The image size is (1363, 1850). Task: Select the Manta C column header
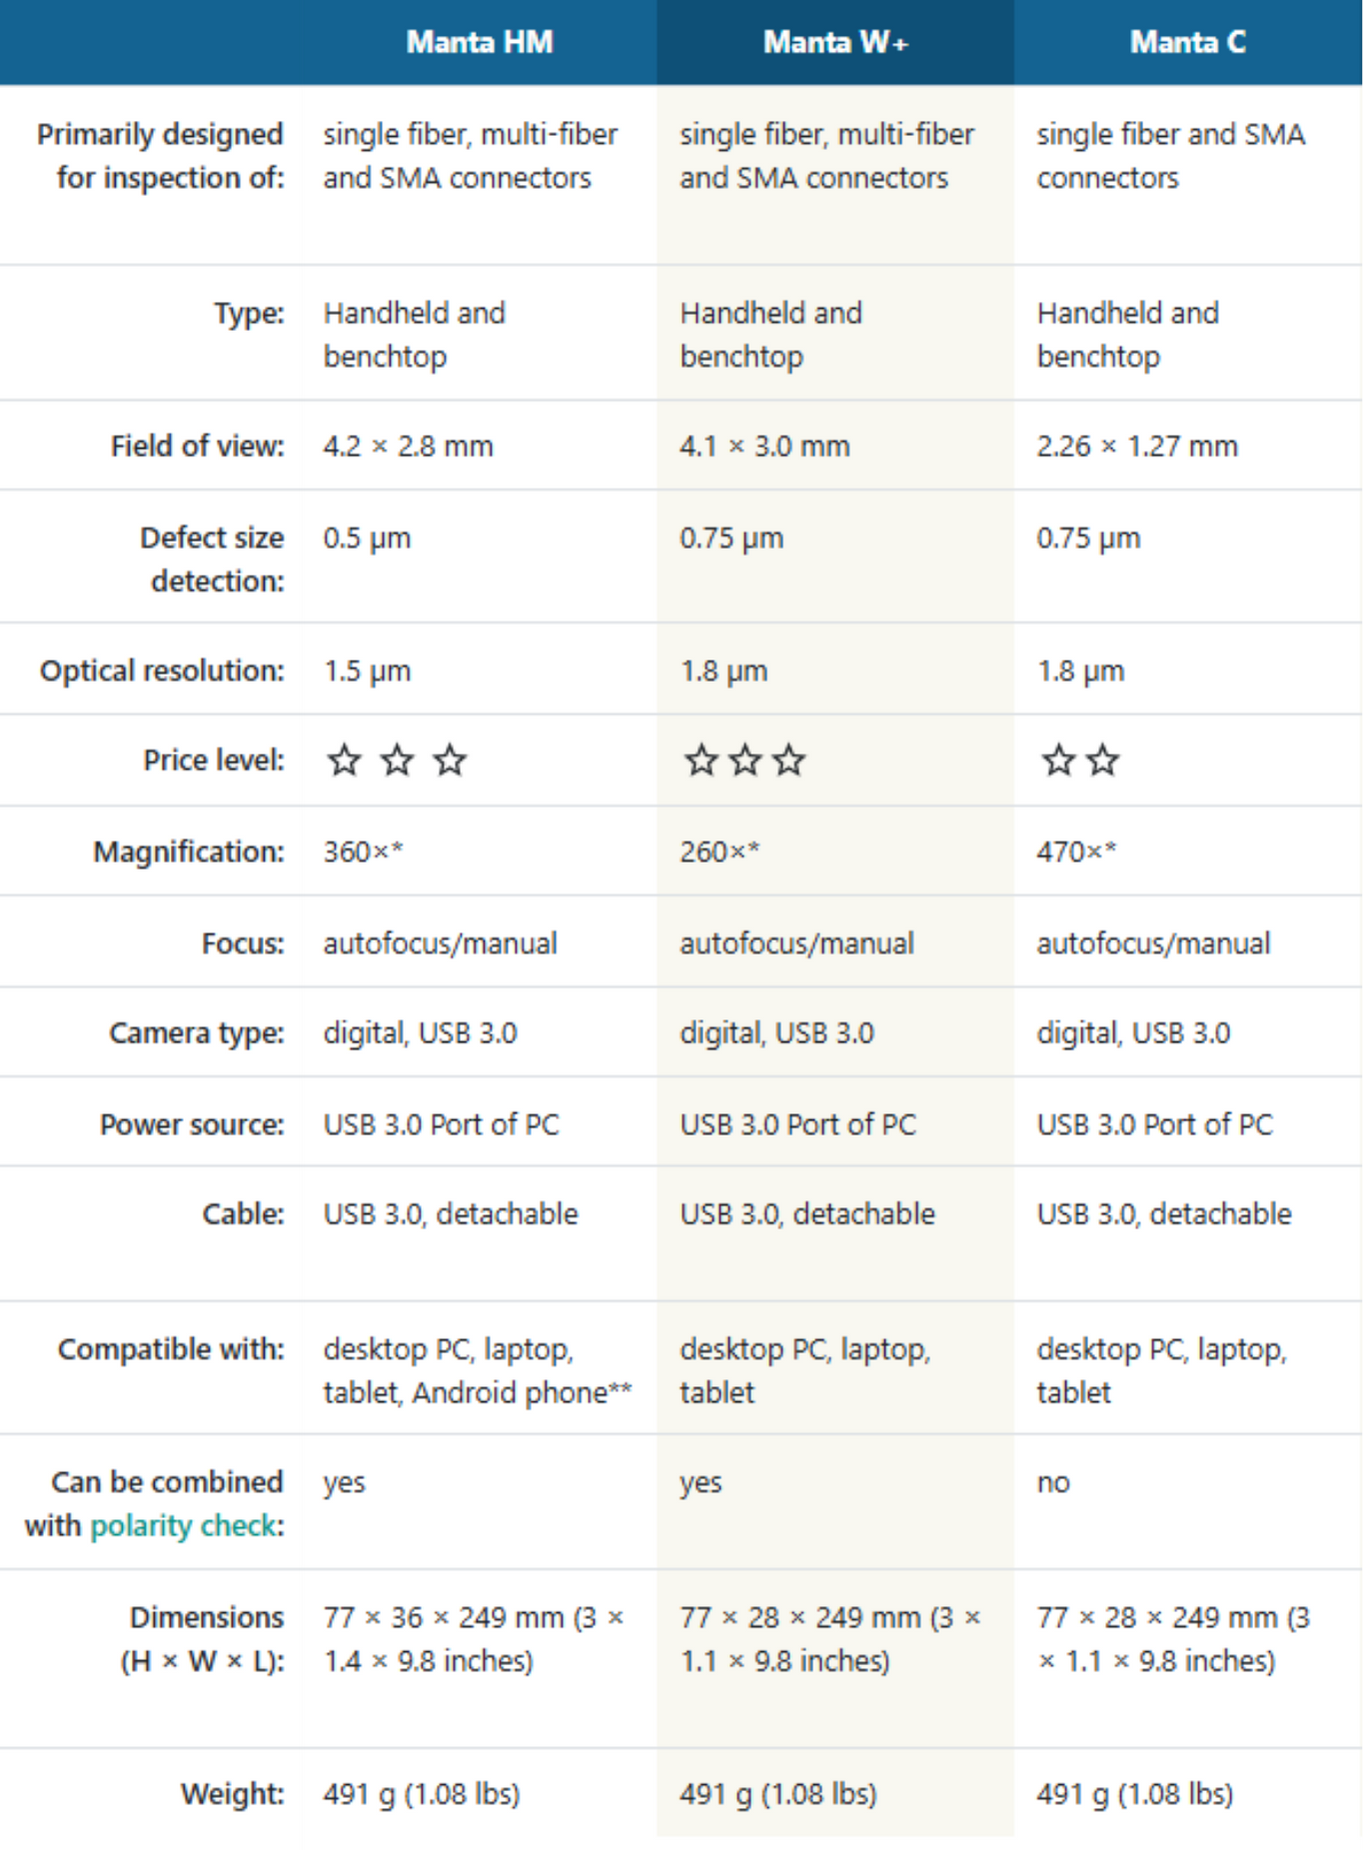(1188, 42)
